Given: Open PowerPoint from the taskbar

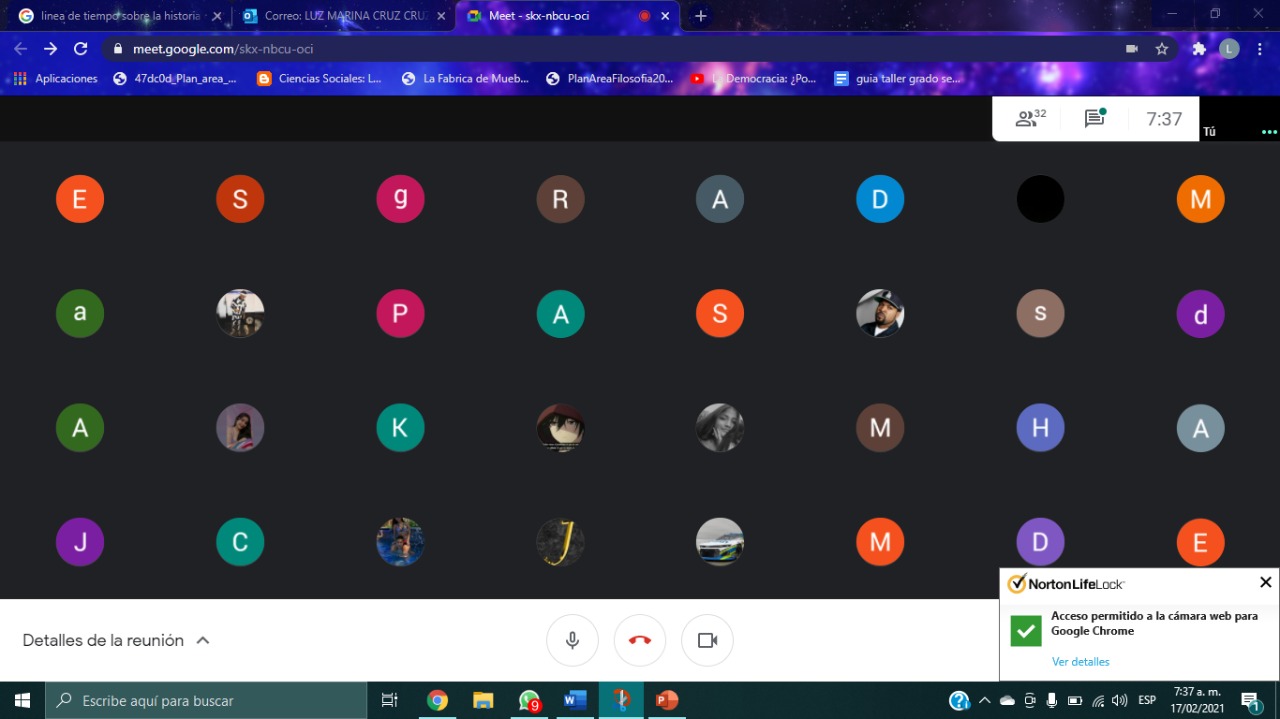Looking at the screenshot, I should pyautogui.click(x=667, y=701).
